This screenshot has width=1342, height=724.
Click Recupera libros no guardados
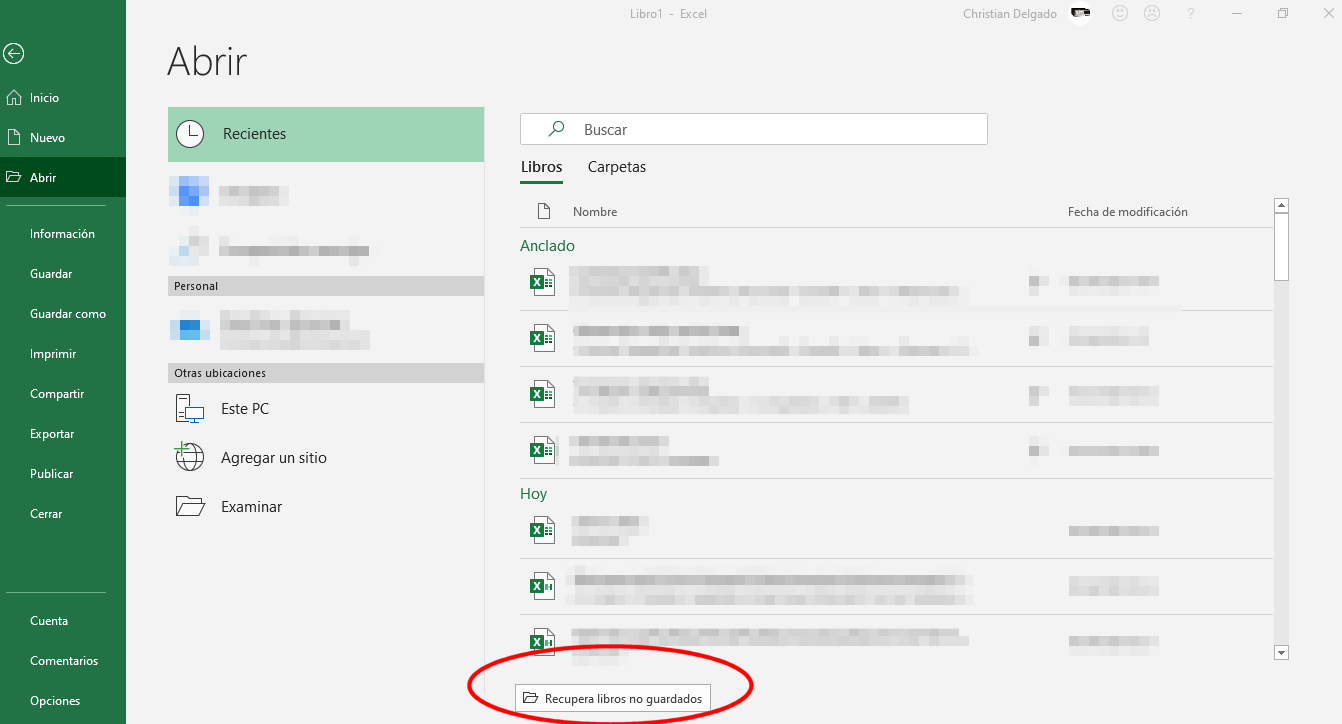click(x=613, y=698)
